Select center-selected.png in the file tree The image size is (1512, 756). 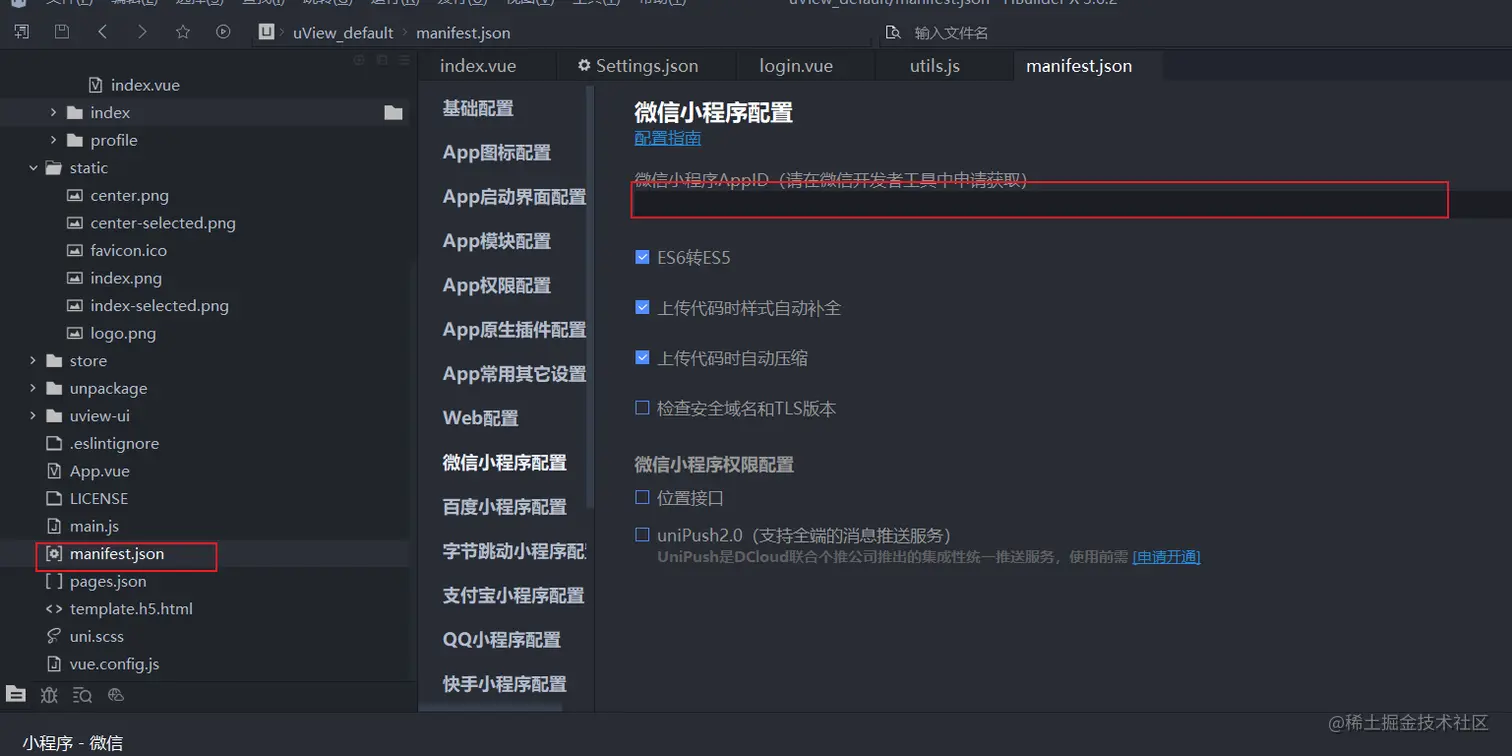163,223
